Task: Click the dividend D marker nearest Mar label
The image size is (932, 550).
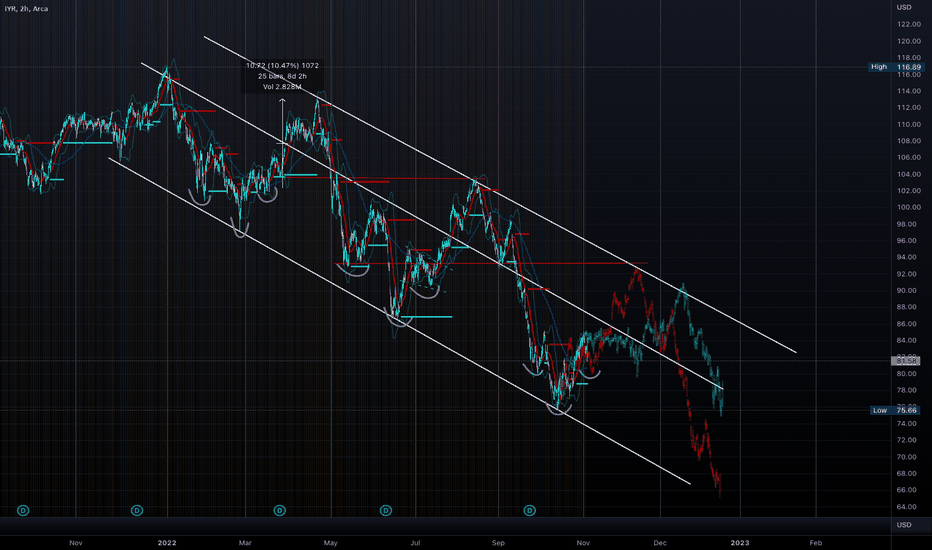Action: [x=279, y=510]
